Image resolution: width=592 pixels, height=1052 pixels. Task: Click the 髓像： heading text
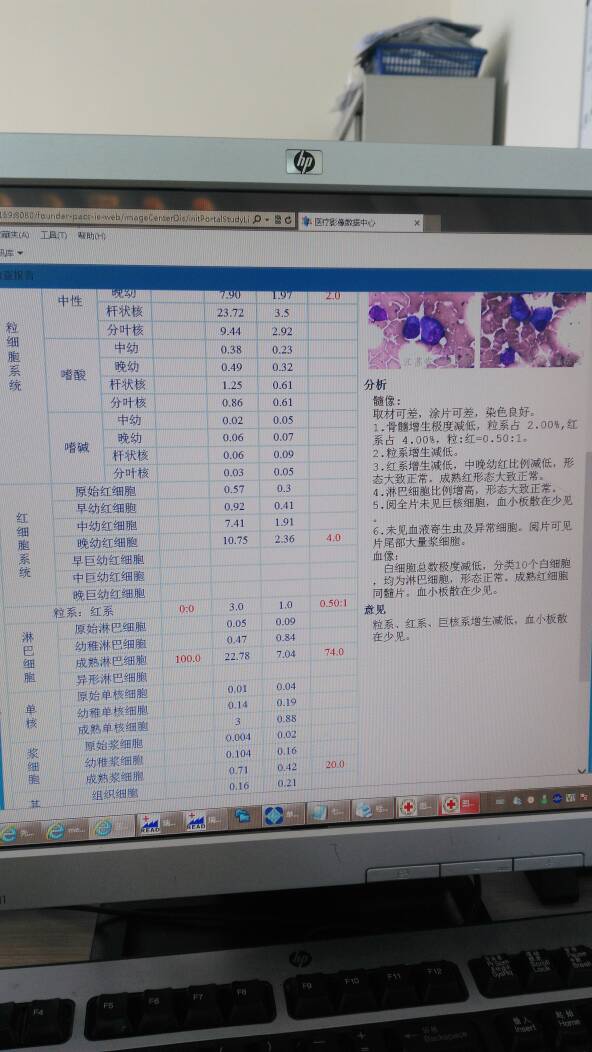[x=387, y=401]
